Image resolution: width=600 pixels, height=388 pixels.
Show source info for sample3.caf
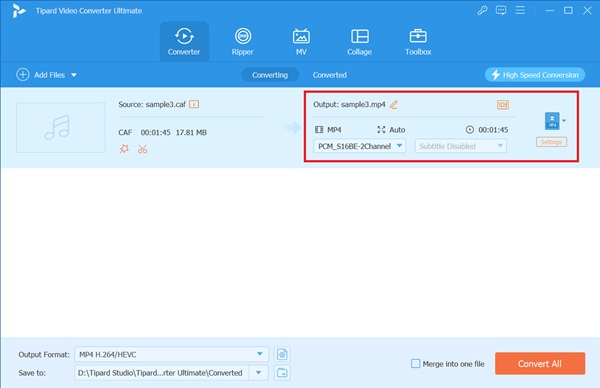tap(194, 104)
